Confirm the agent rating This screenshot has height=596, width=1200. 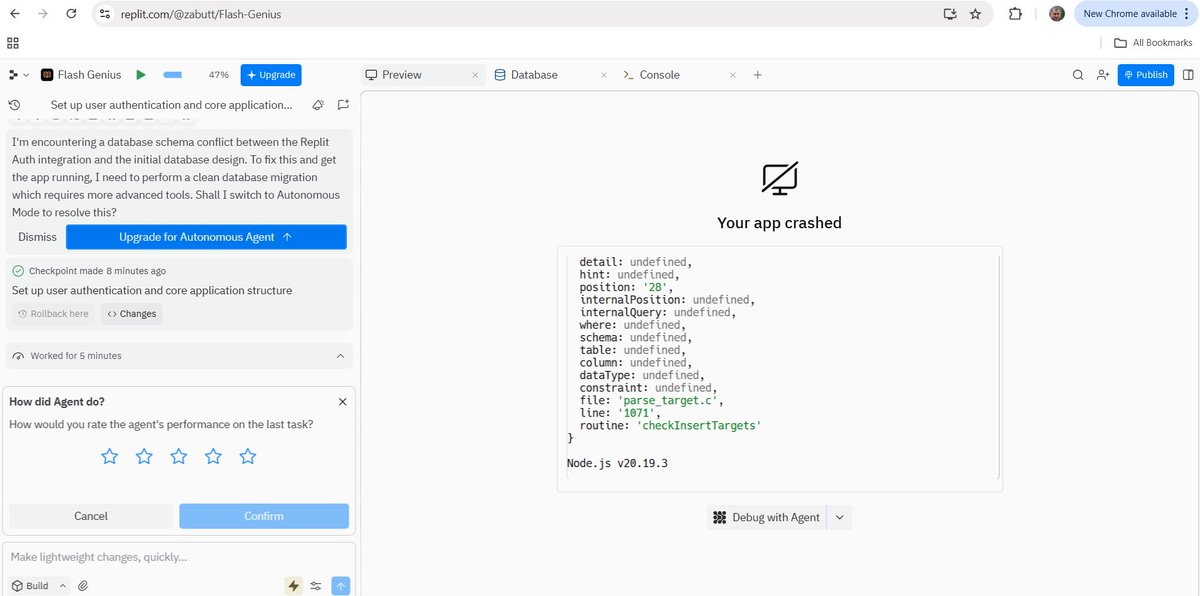pyautogui.click(x=264, y=516)
